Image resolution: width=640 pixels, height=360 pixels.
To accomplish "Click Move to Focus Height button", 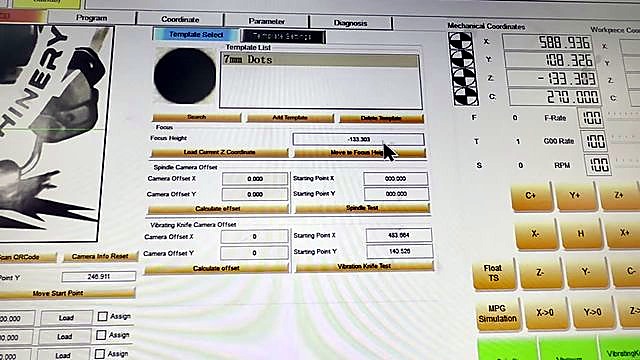I will (x=360, y=153).
